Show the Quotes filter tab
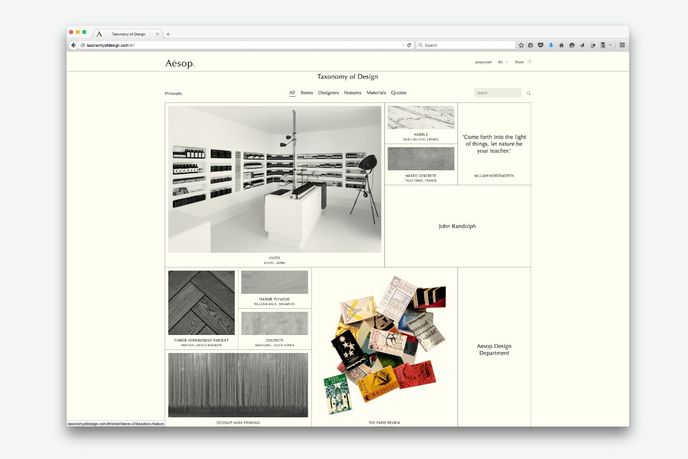This screenshot has height=459, width=688. tap(399, 92)
